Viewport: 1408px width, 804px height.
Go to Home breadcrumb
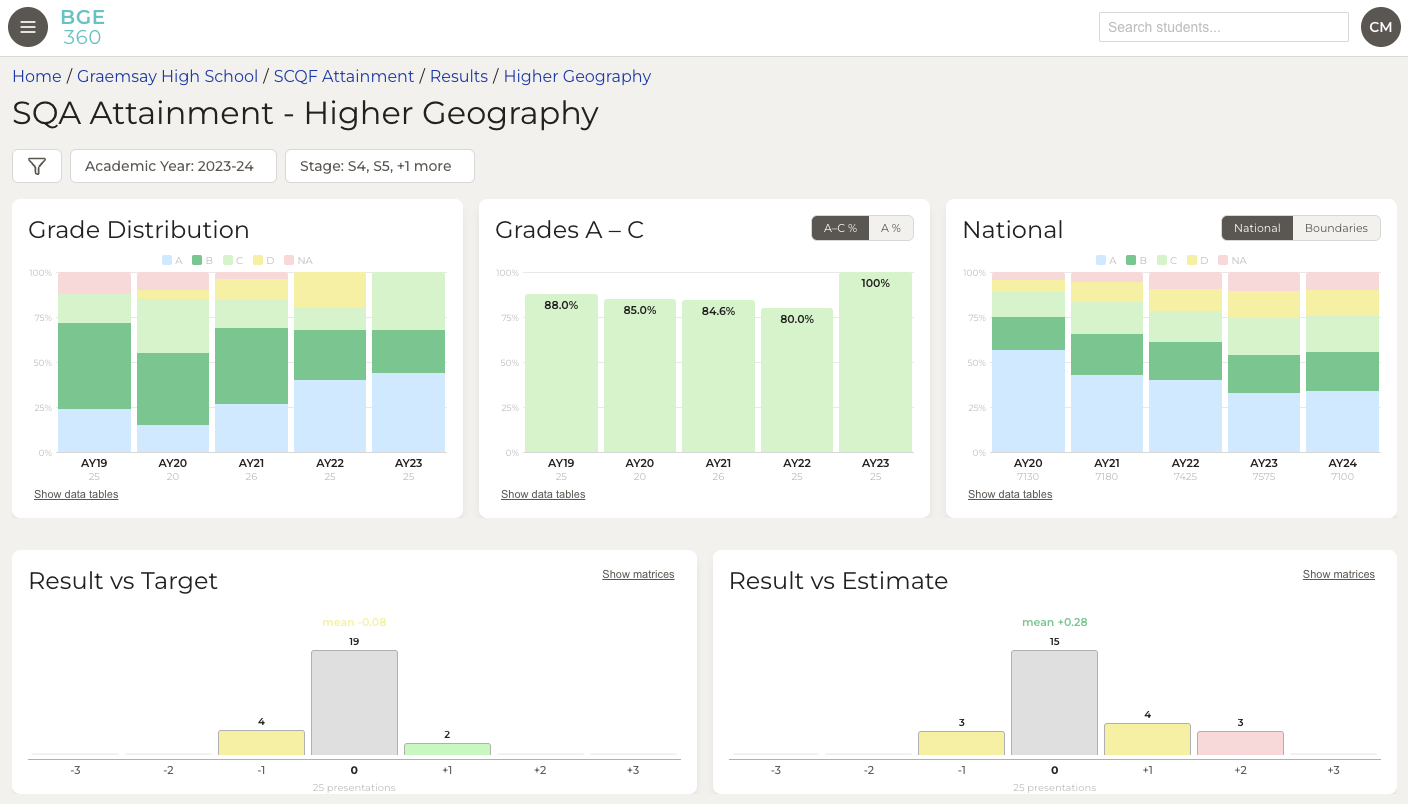[x=37, y=76]
